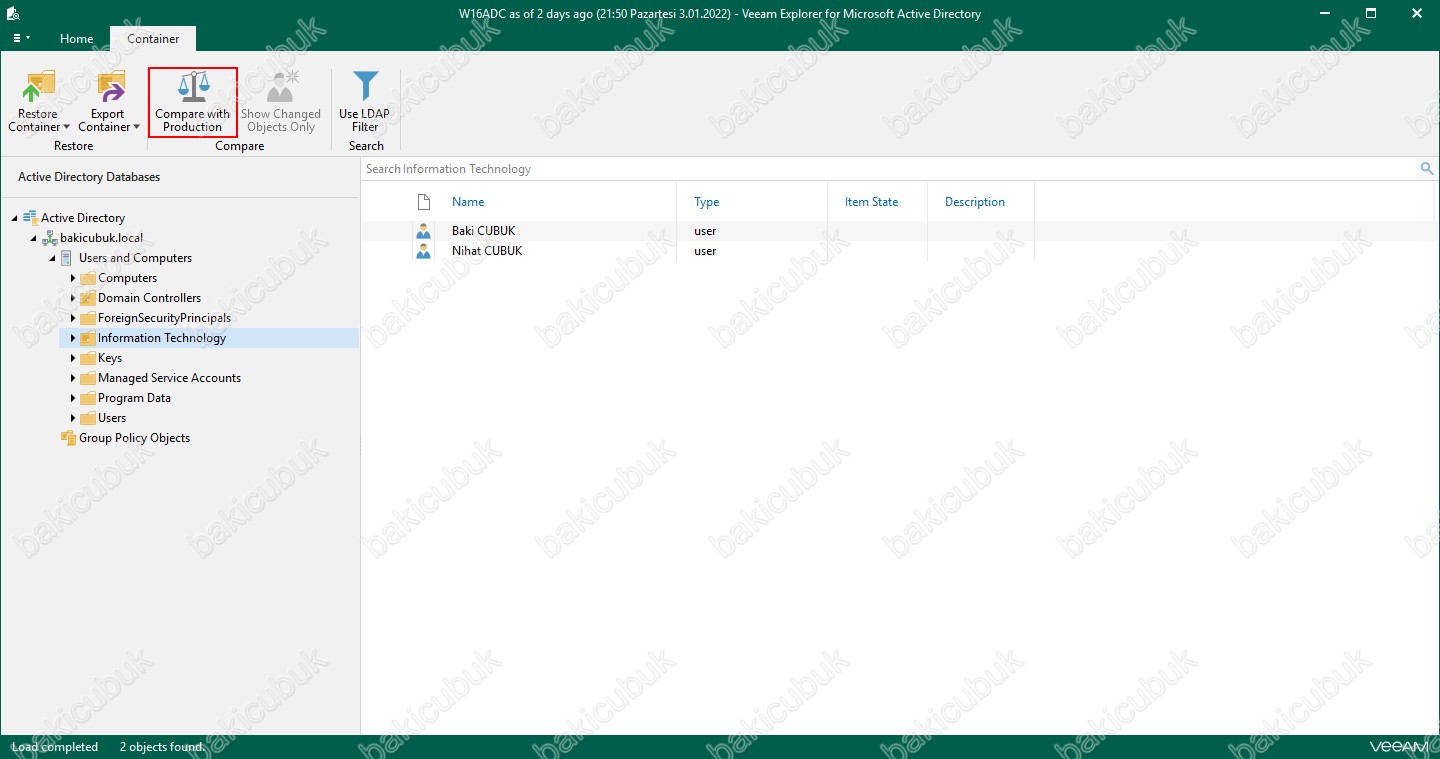The height and width of the screenshot is (759, 1440).
Task: Expand the Users node arrow
Action: pos(73,418)
